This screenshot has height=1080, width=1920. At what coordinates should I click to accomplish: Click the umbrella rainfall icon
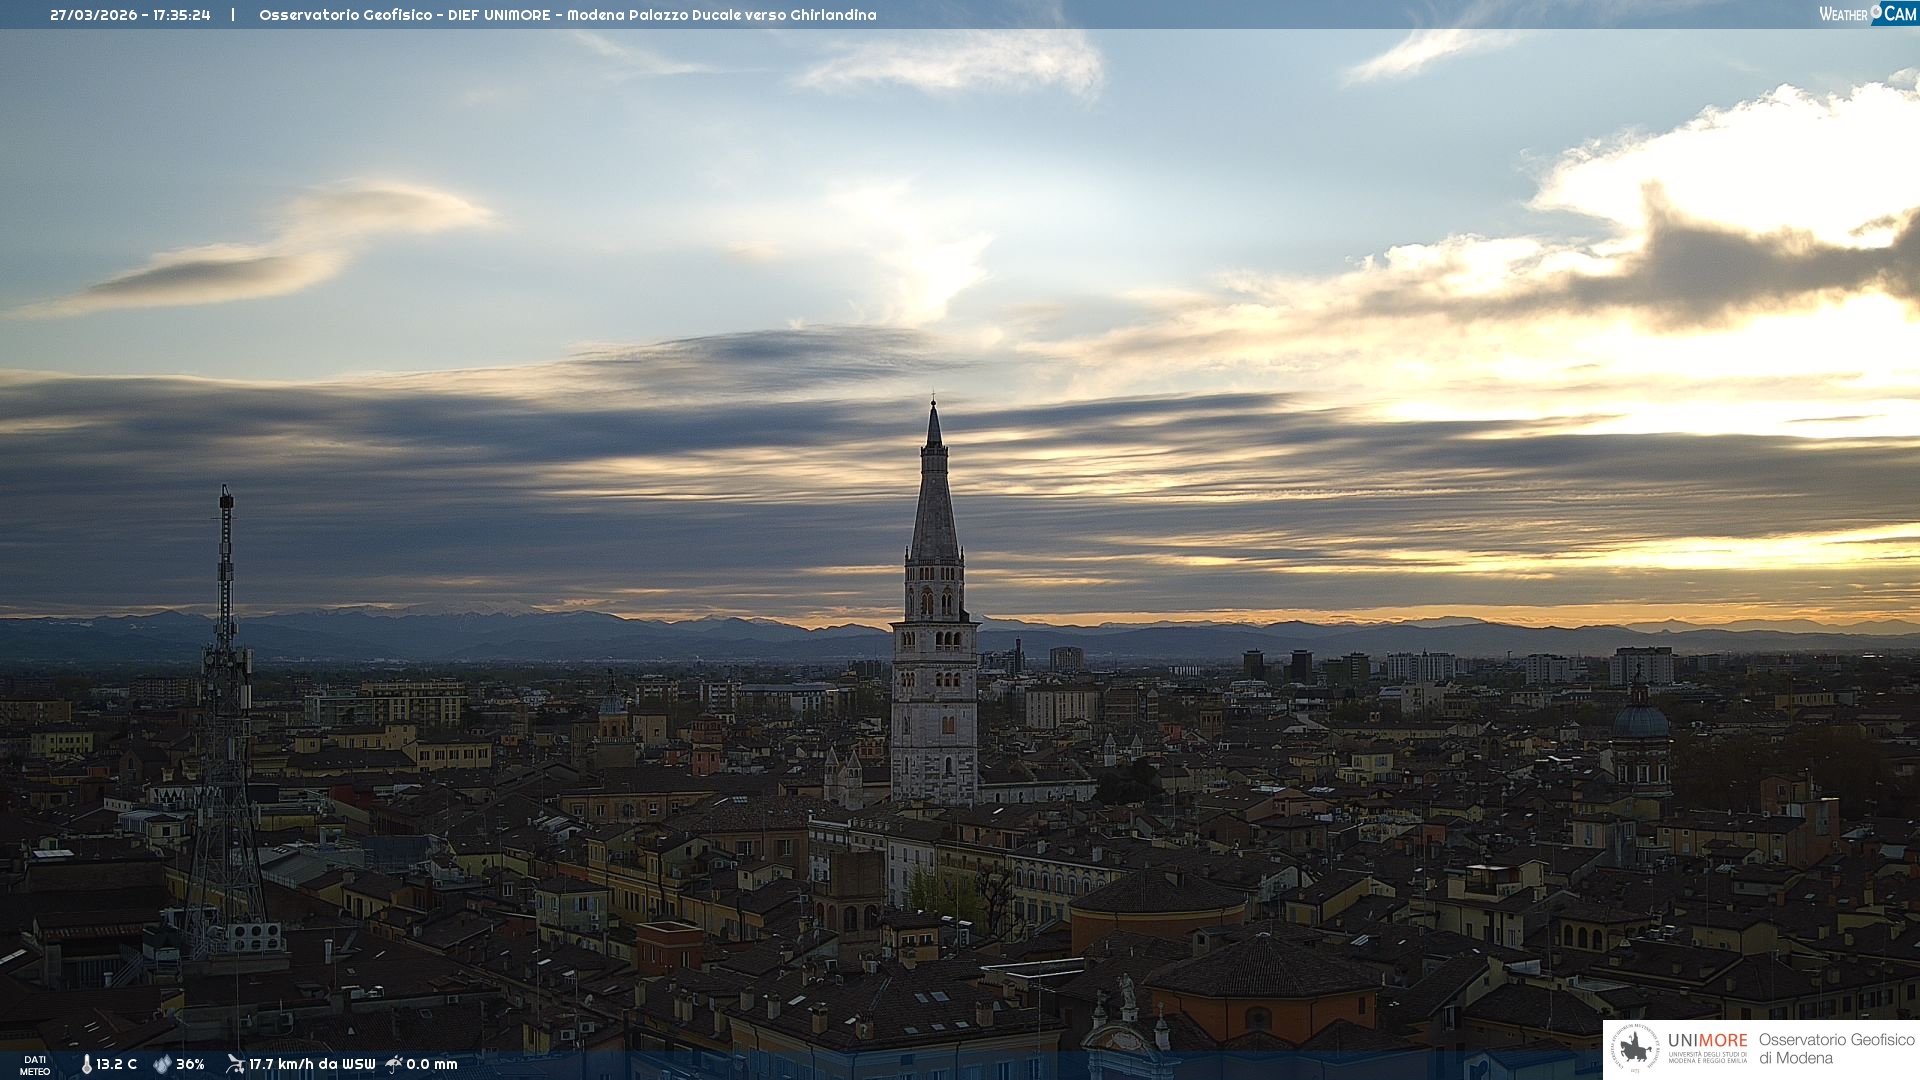click(x=394, y=1064)
